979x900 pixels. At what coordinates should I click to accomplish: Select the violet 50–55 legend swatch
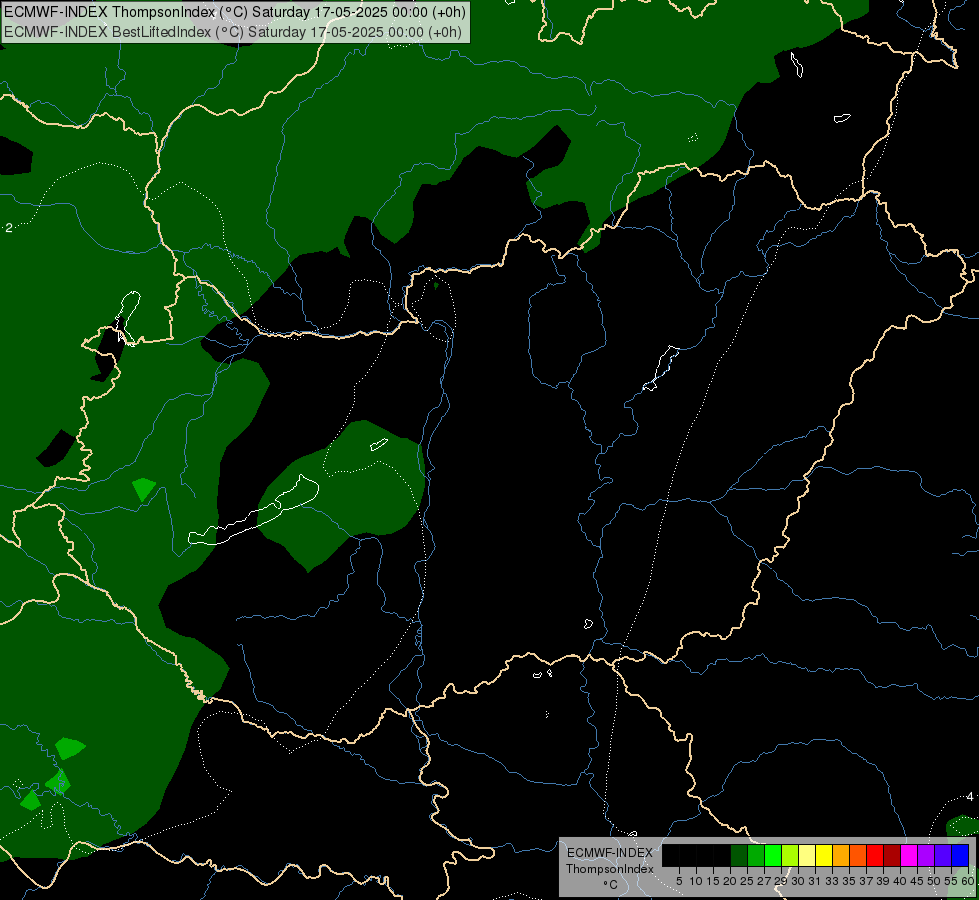943,855
